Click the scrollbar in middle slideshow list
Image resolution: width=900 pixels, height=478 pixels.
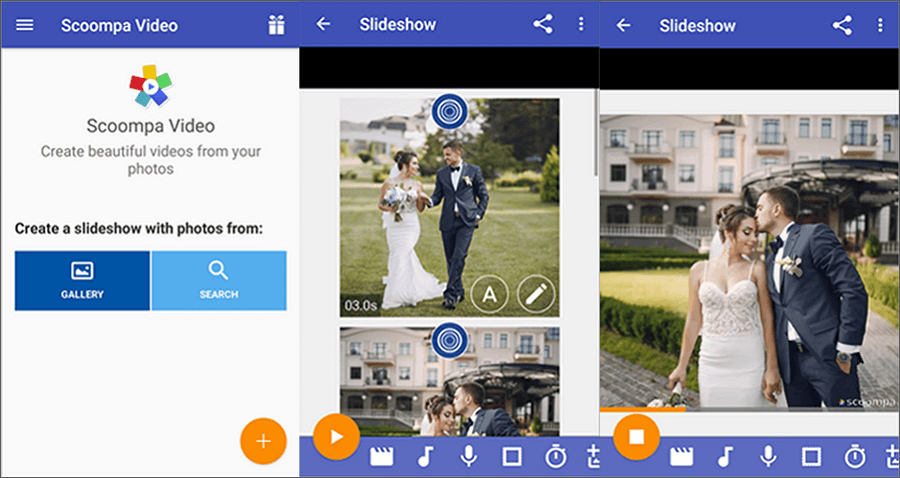(x=596, y=133)
